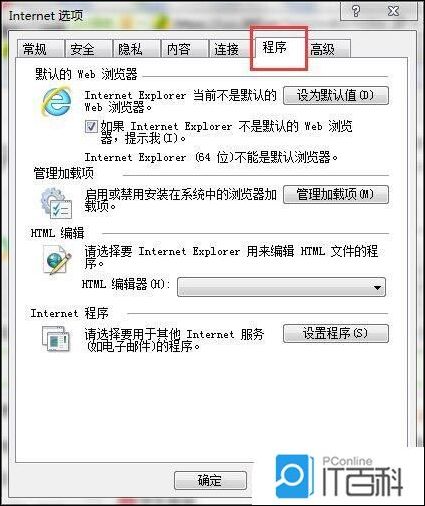This screenshot has width=425, height=506.
Task: Select the 内容 tab
Action: [x=178, y=49]
